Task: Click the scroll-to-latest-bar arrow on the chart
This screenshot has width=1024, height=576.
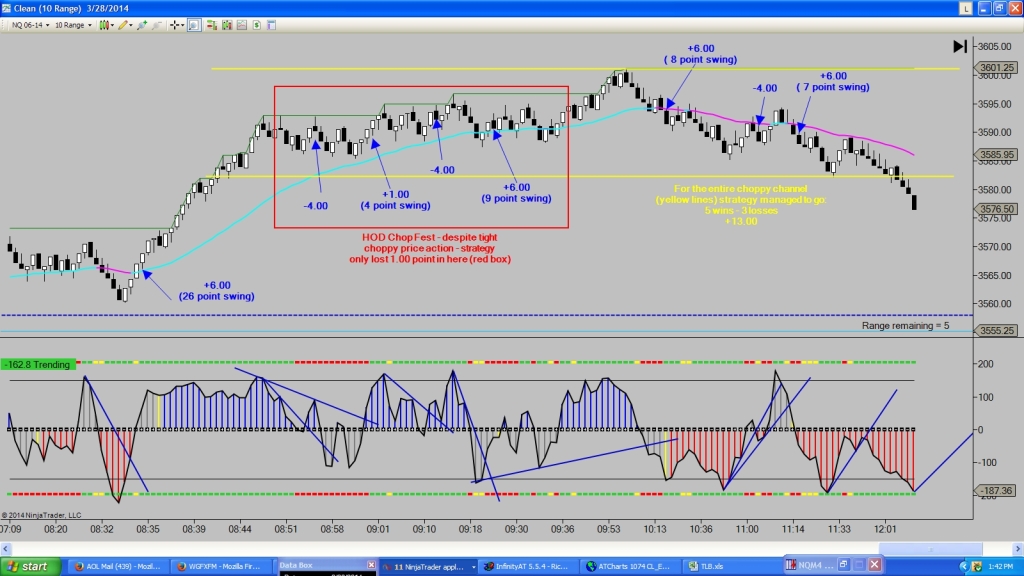Action: point(959,46)
